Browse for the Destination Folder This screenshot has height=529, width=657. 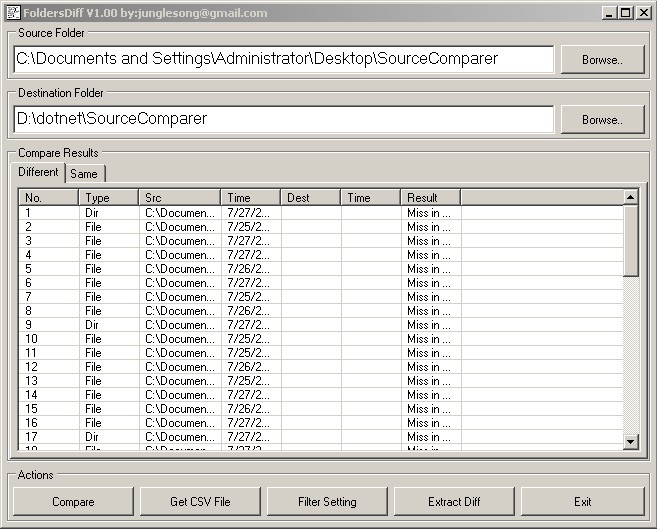[x=602, y=120]
